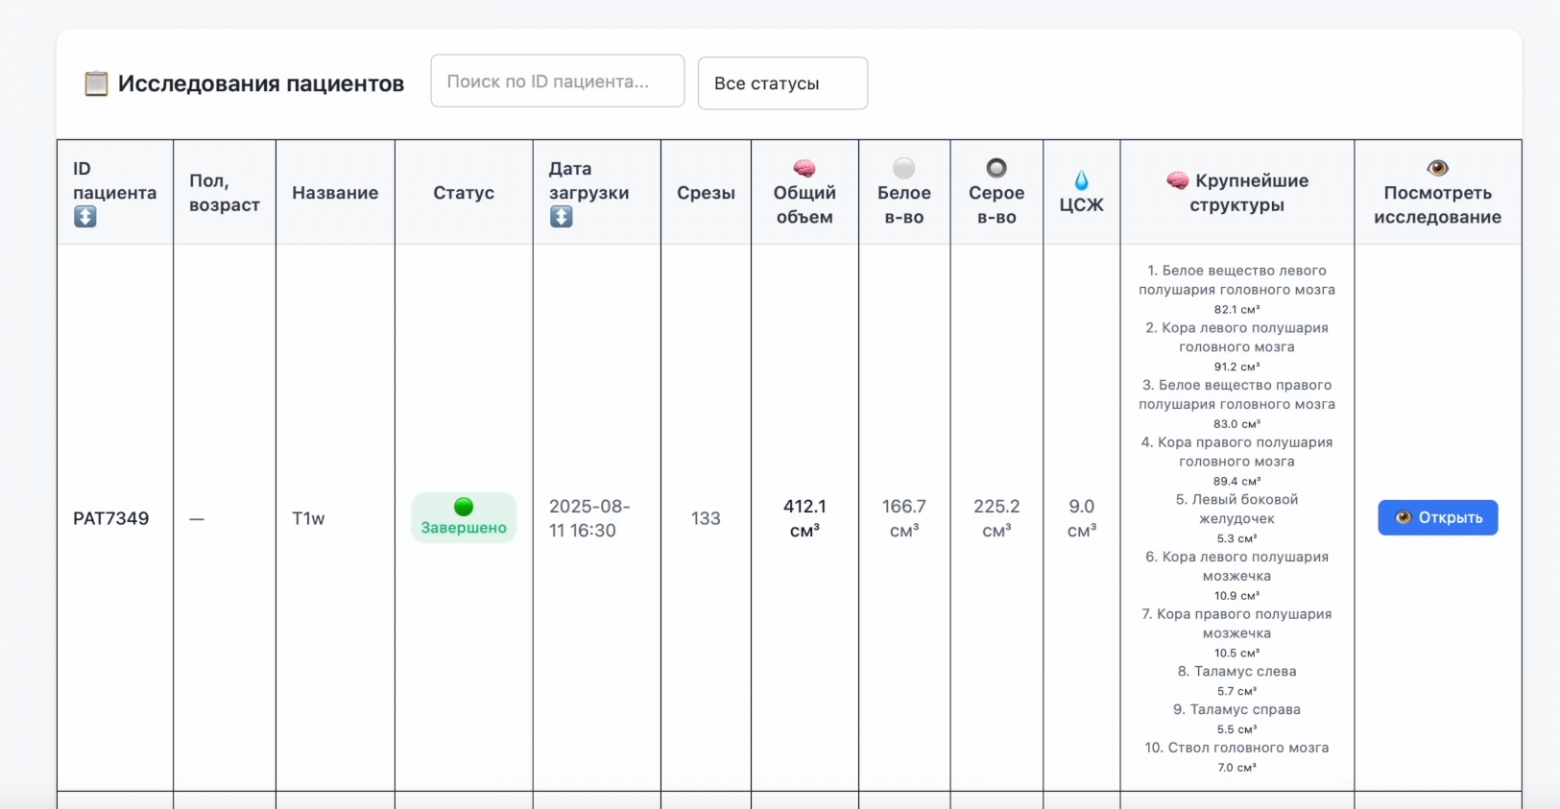Click the brain icon above Общий объем

804,169
